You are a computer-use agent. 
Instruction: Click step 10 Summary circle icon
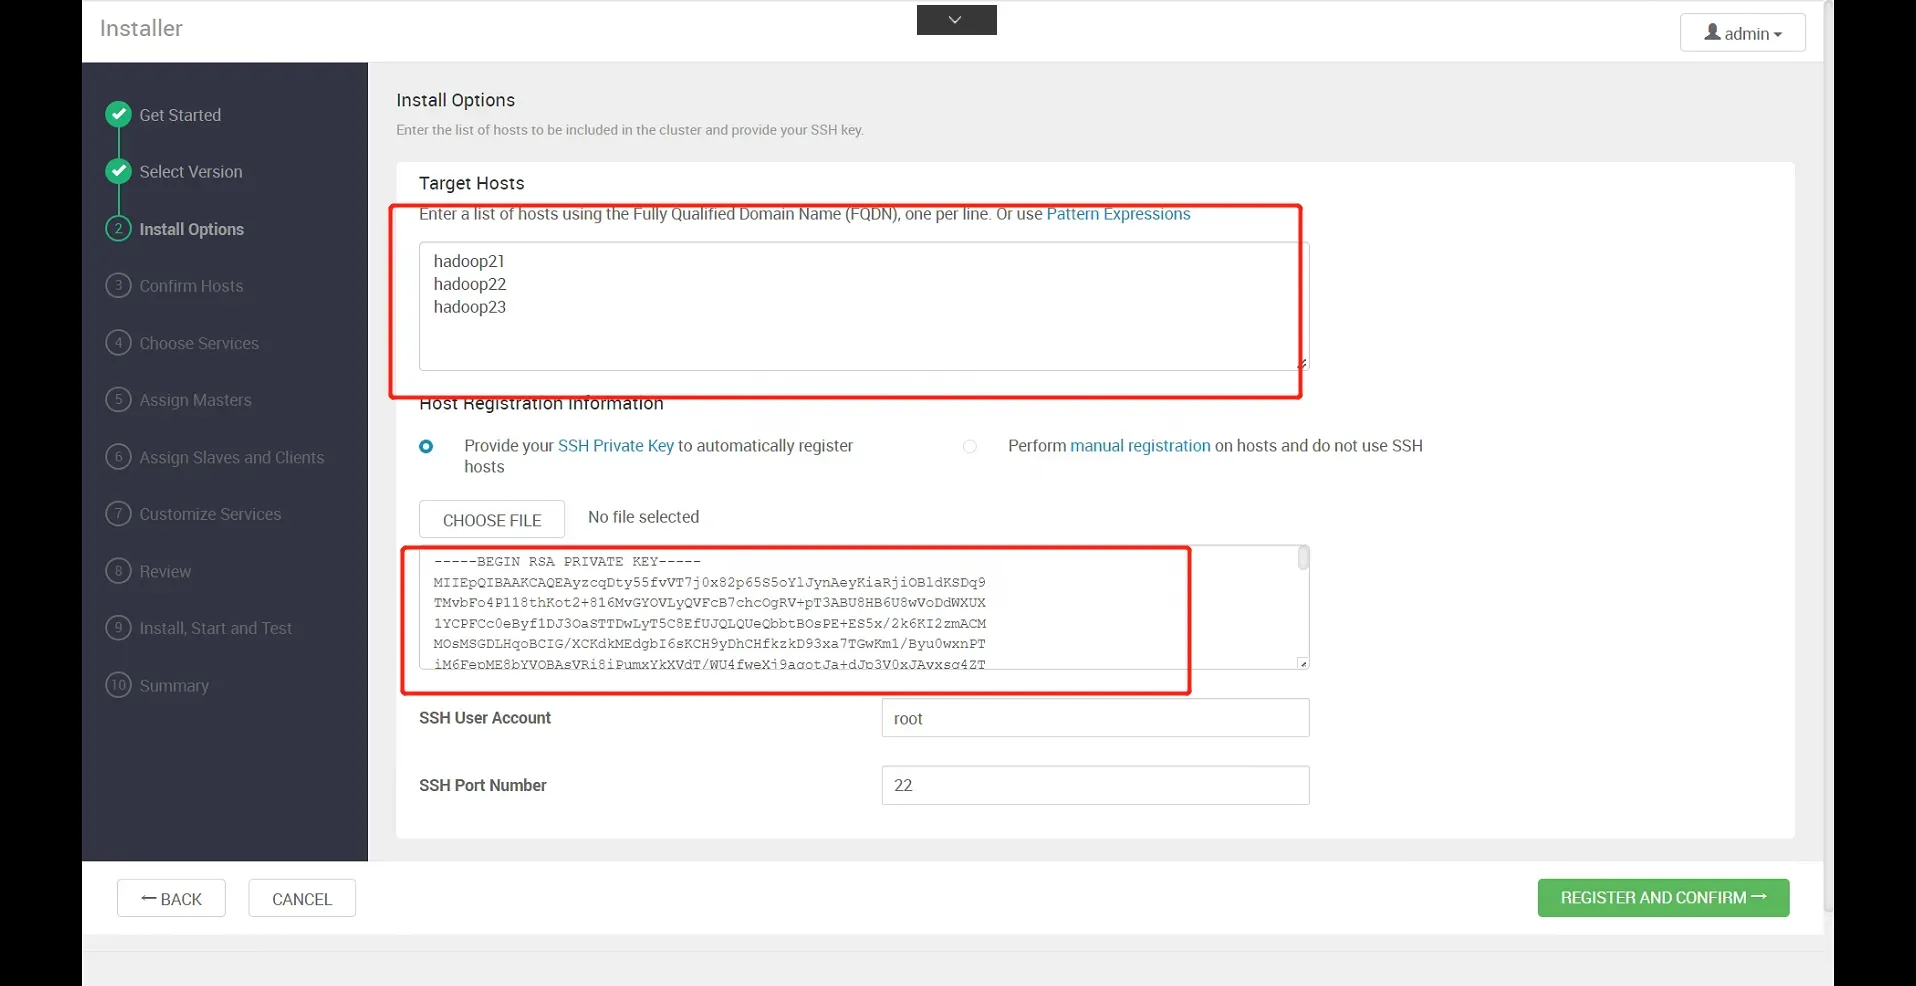pos(118,685)
